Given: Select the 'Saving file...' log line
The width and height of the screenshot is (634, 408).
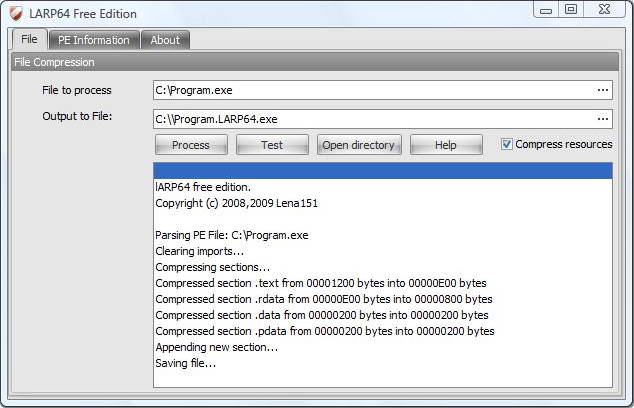Looking at the screenshot, I should tap(383, 363).
